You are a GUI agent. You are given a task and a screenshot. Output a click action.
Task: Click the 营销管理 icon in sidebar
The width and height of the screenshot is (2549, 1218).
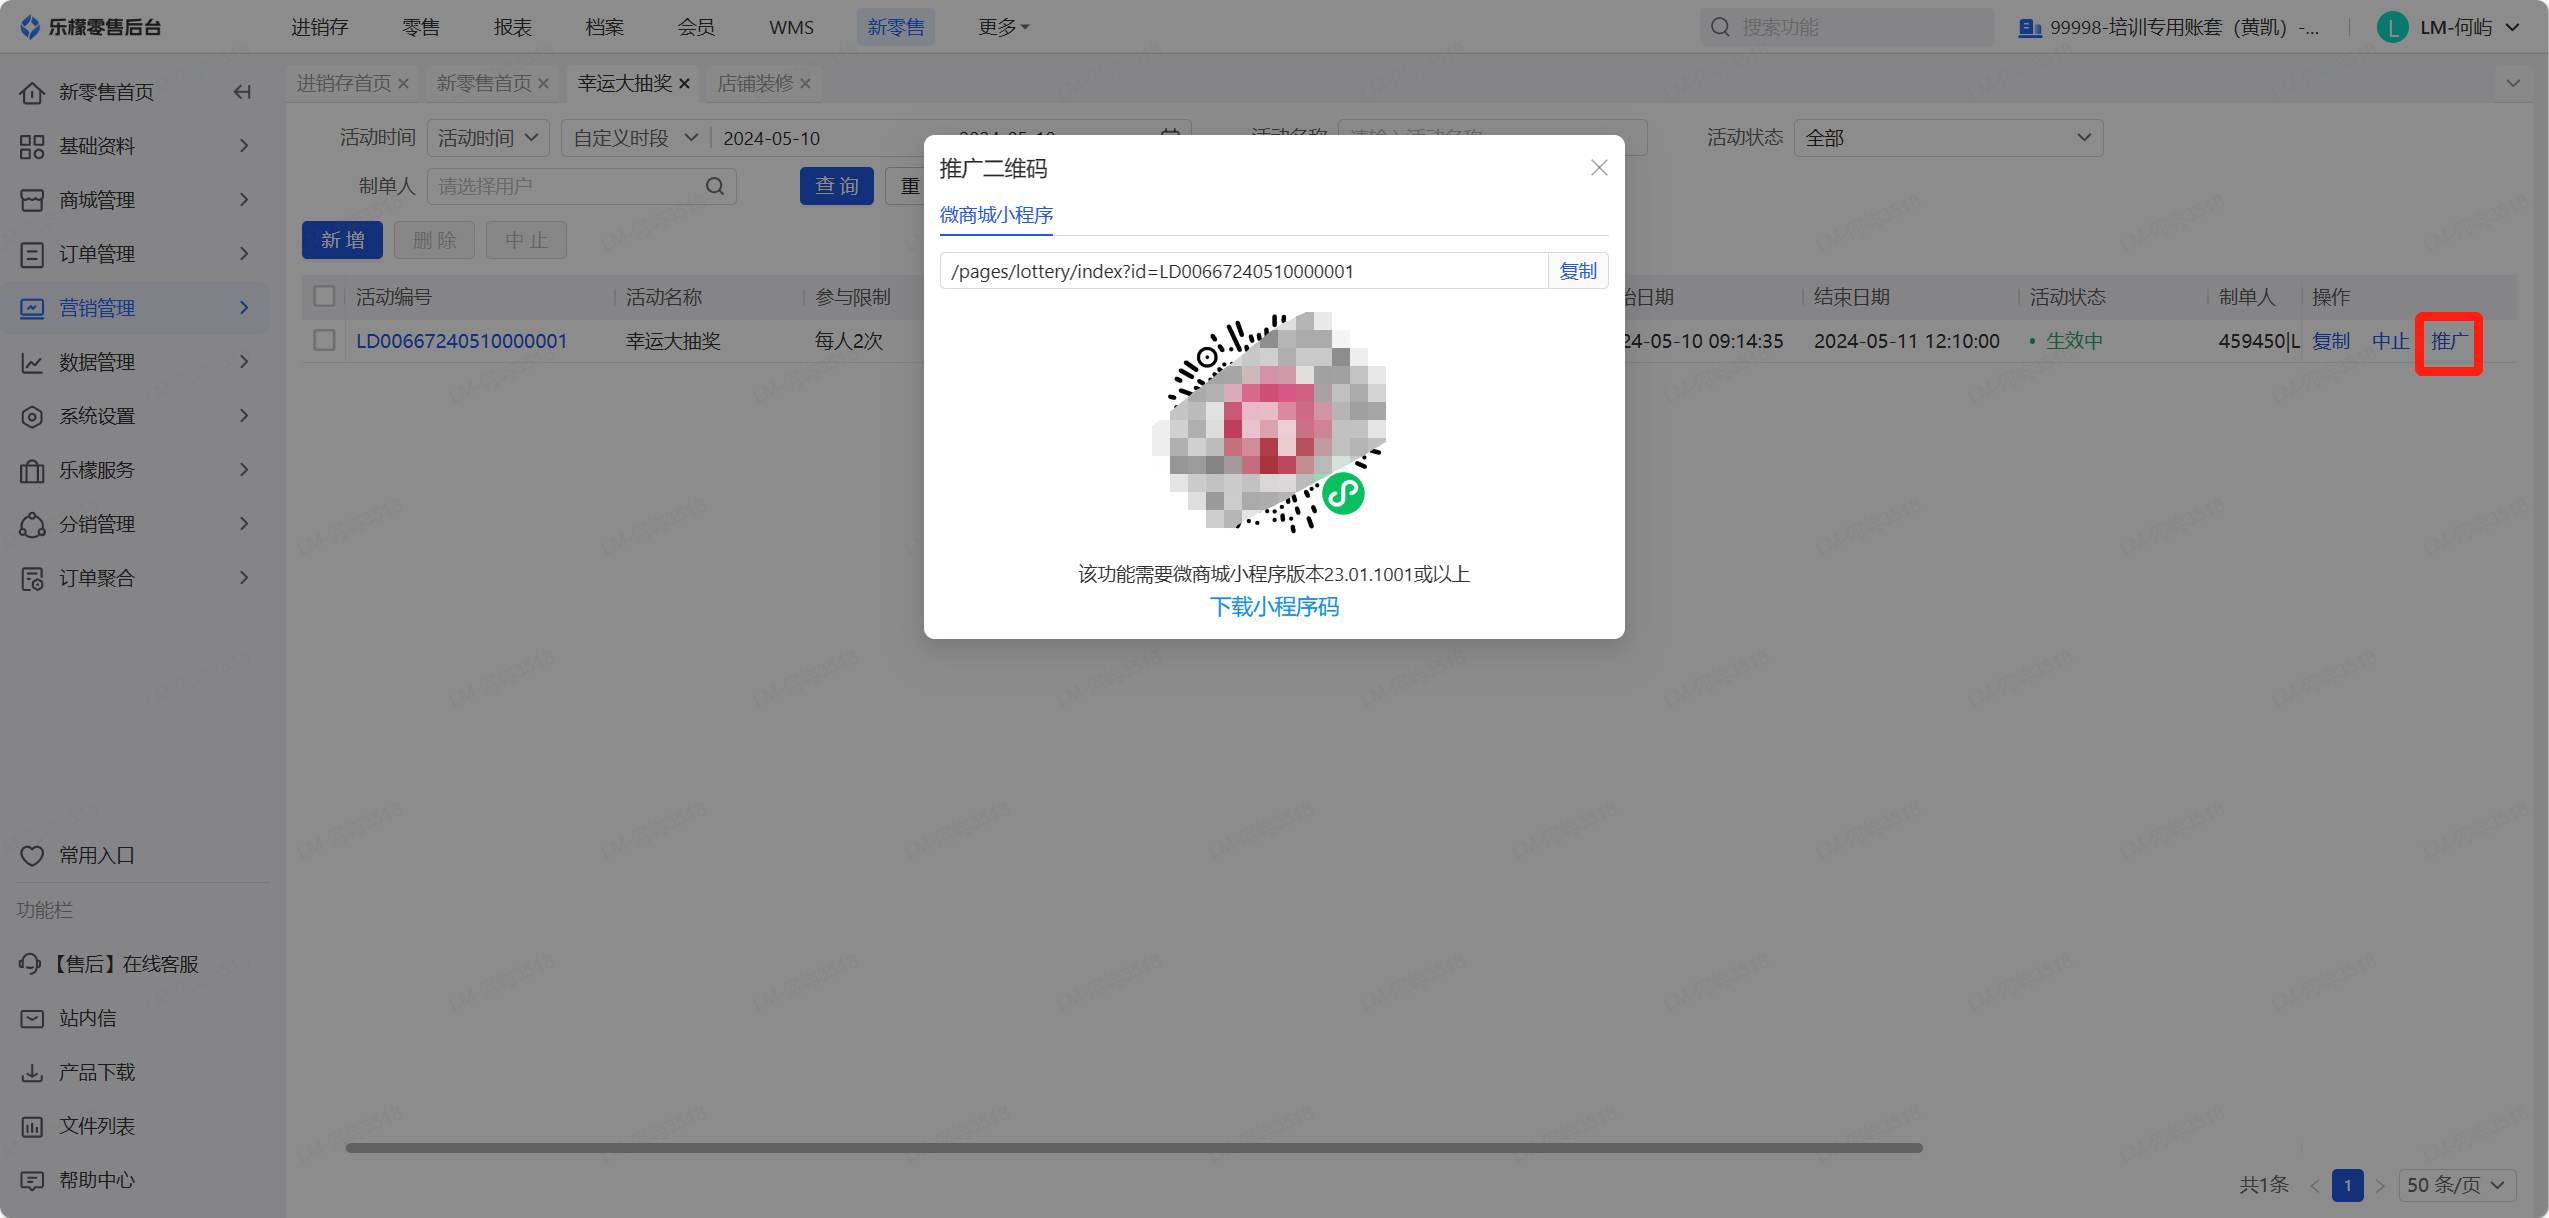(x=32, y=308)
